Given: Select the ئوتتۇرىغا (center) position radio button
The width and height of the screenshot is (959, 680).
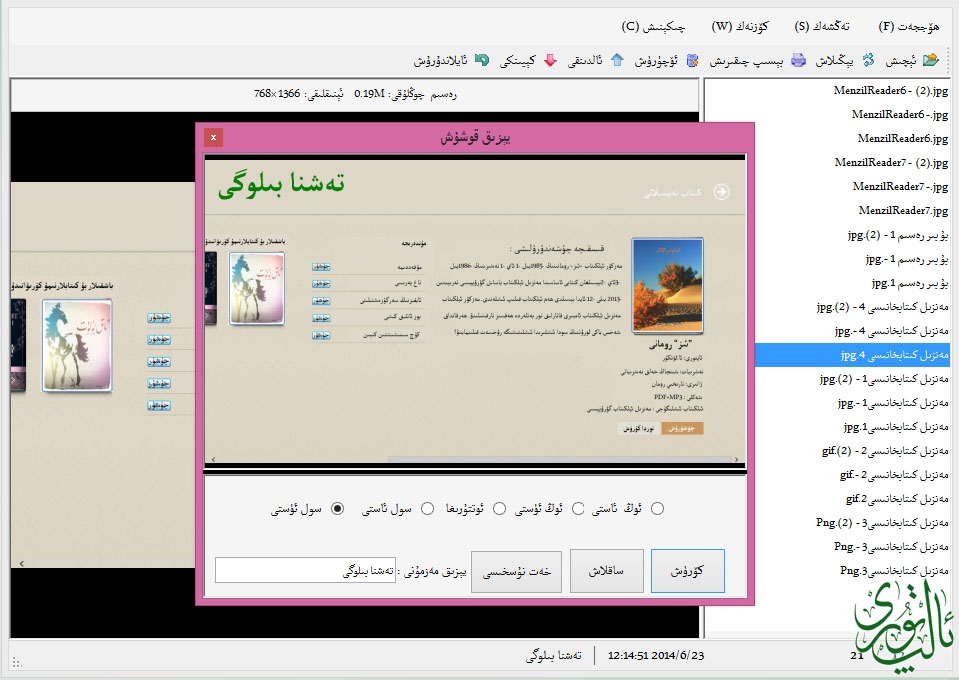Looking at the screenshot, I should 499,509.
